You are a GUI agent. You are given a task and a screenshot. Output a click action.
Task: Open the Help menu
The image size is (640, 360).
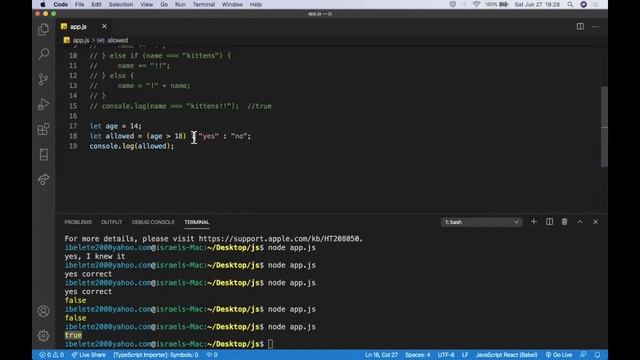point(256,4)
